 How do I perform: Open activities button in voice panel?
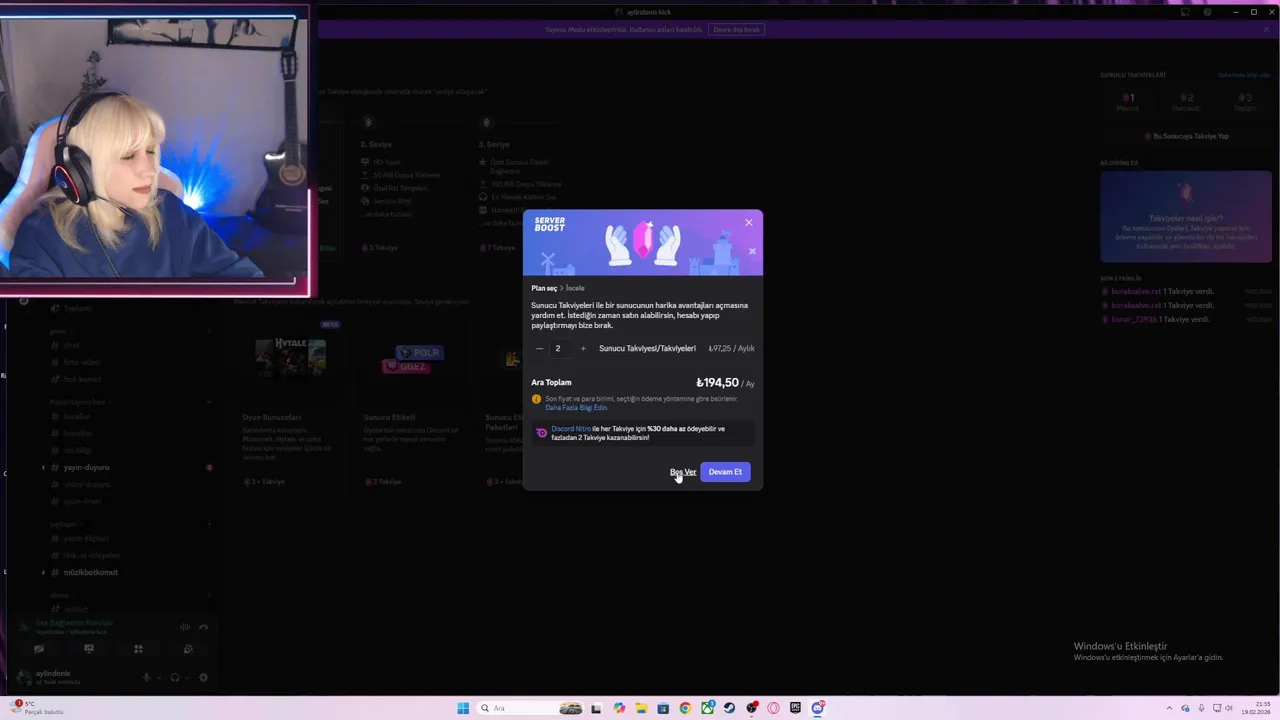[x=138, y=649]
